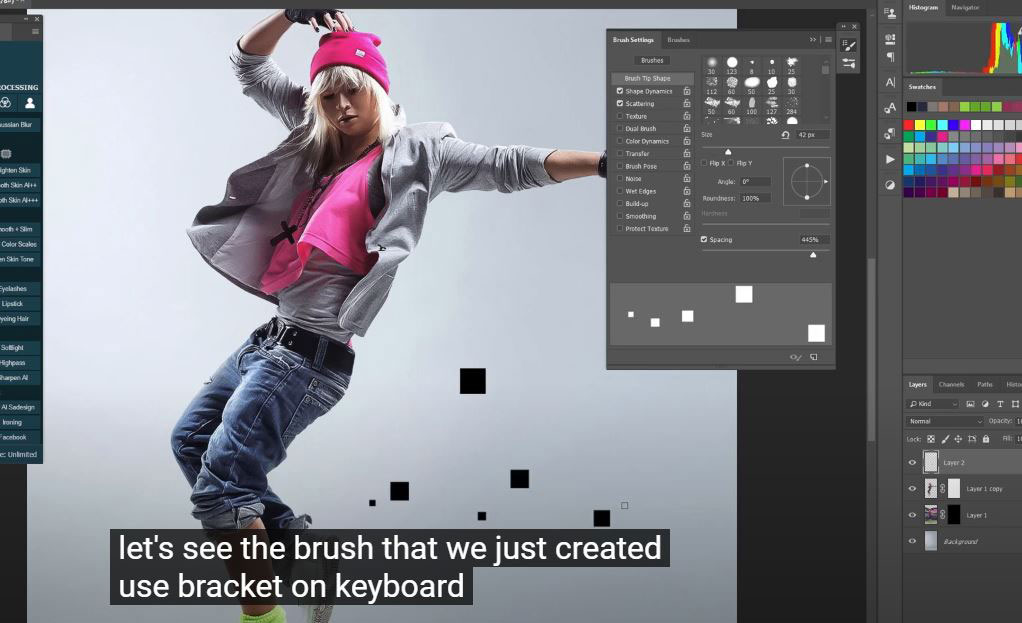Switch to the Navigator tab
Screen dimensions: 1022x623
point(965,8)
